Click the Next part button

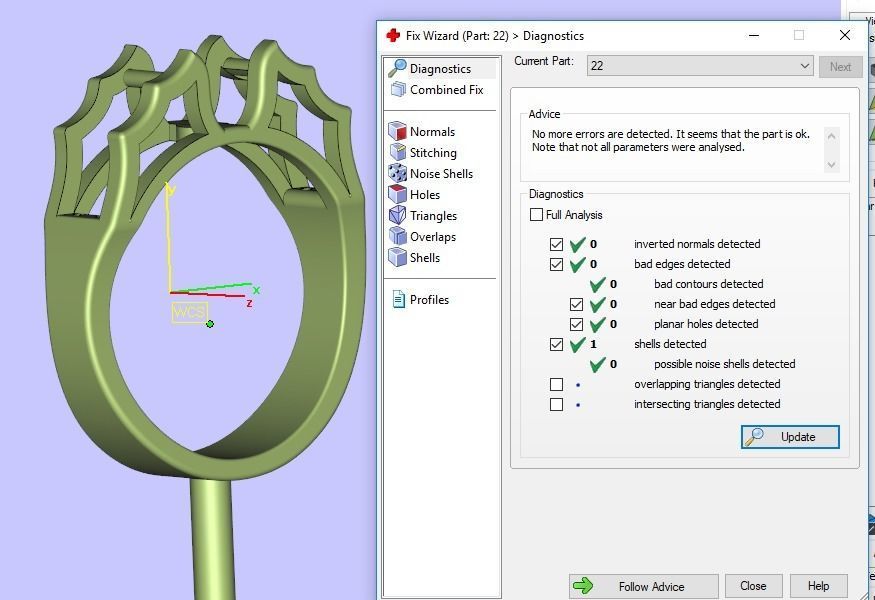(840, 66)
